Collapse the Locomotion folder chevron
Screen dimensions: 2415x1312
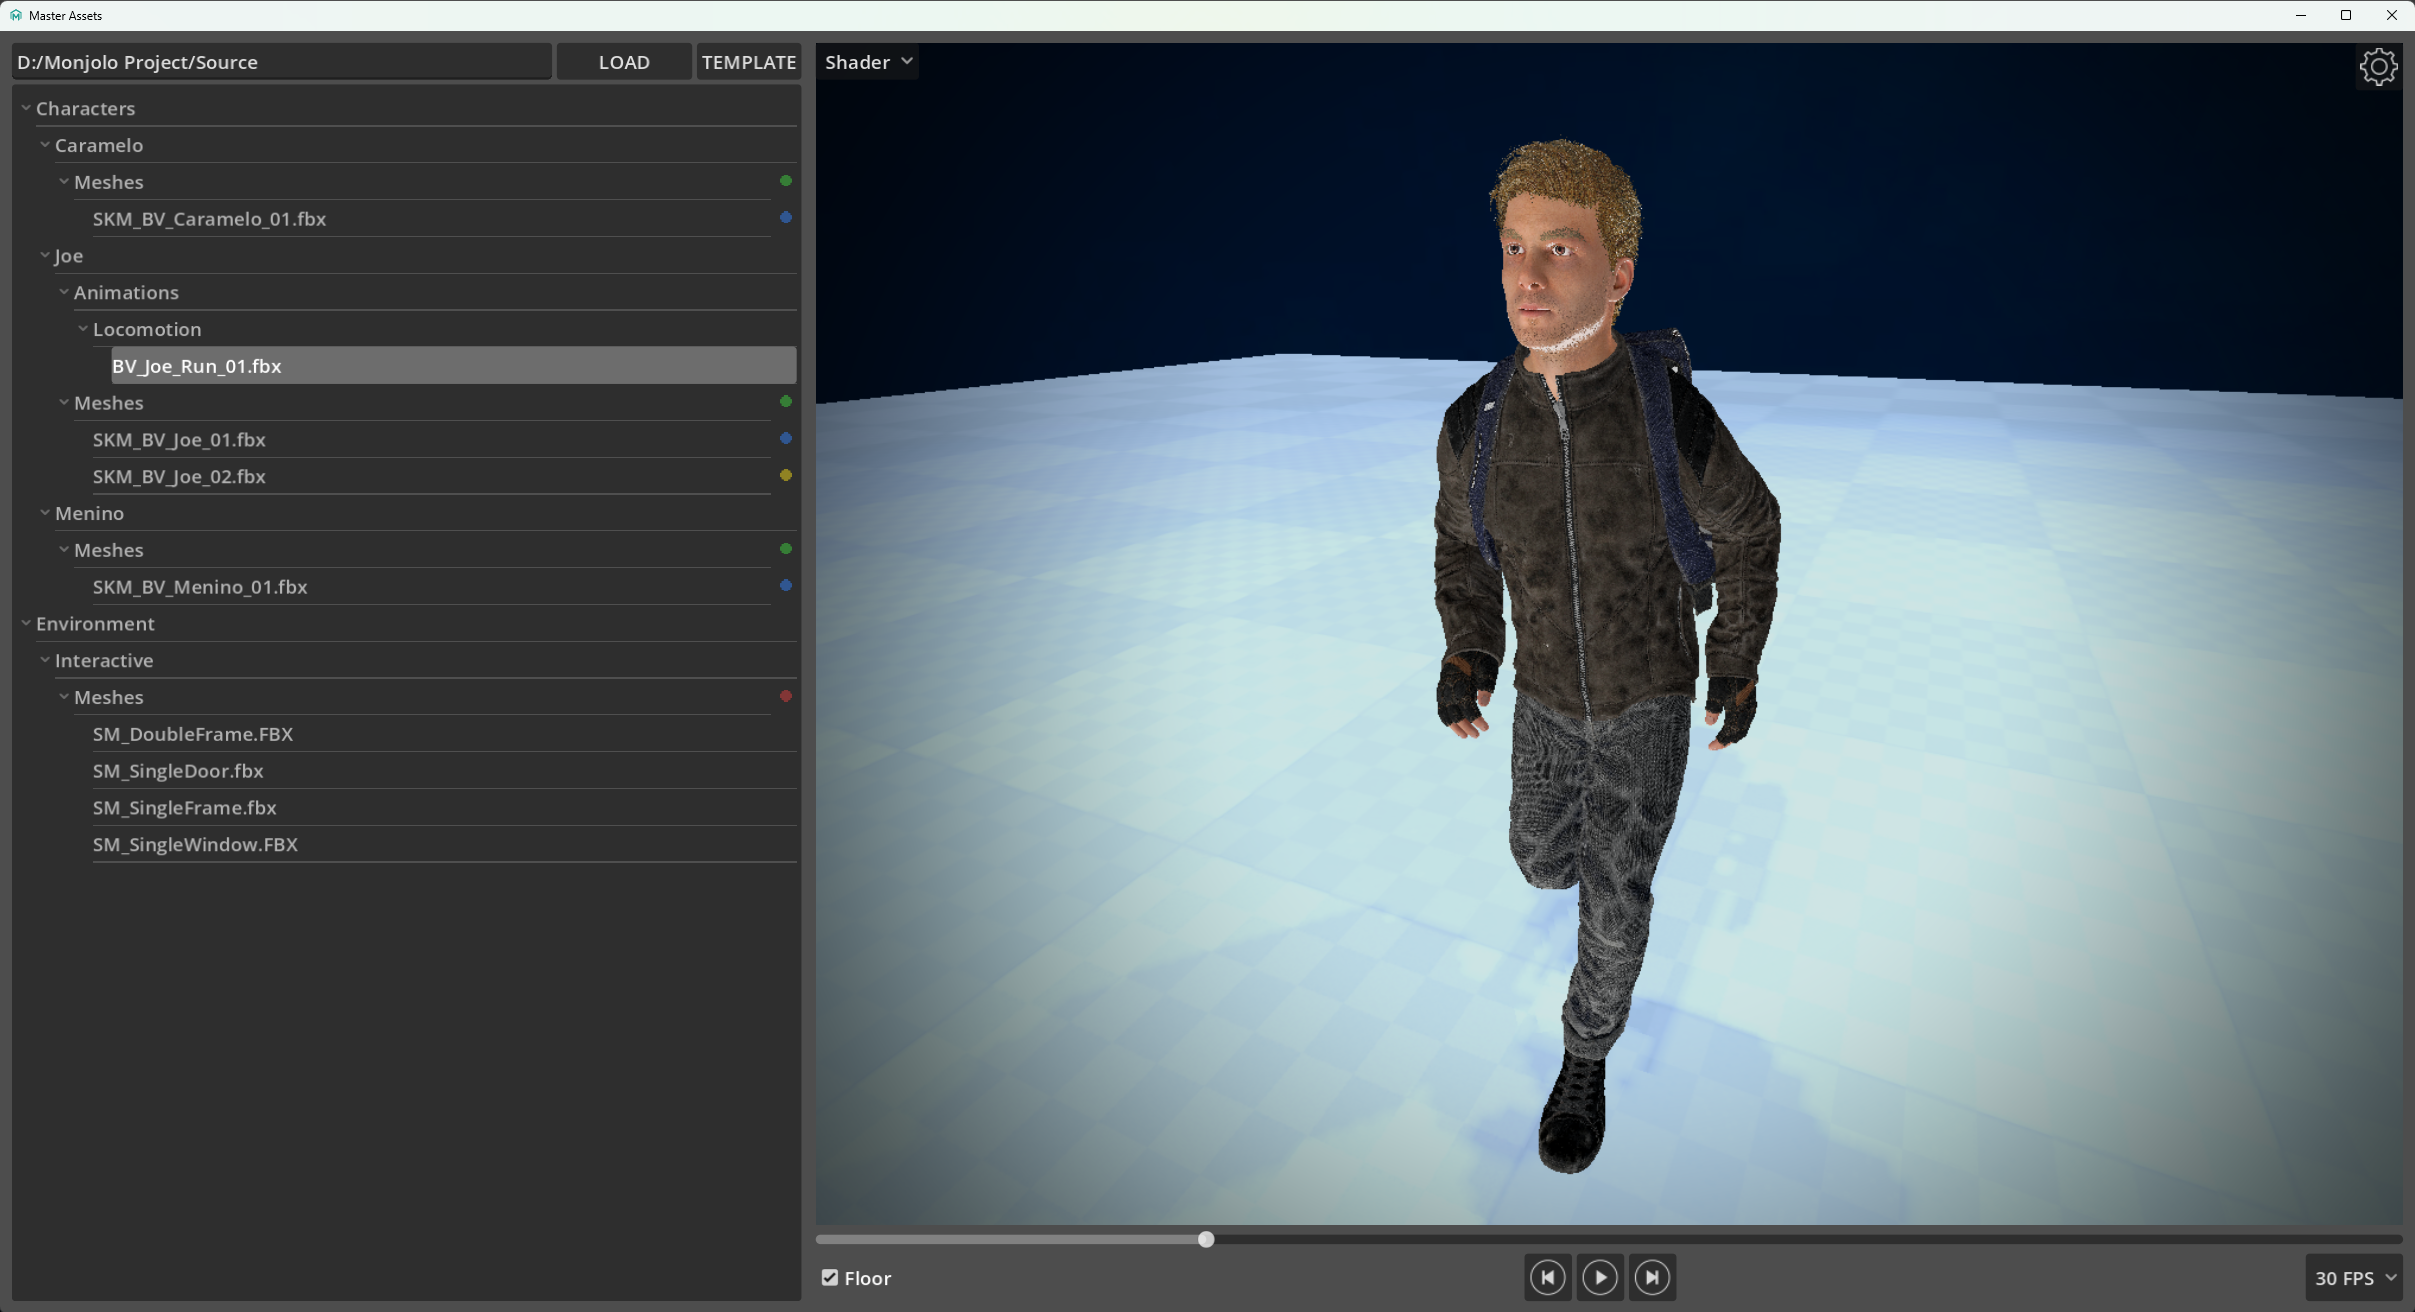[x=83, y=329]
